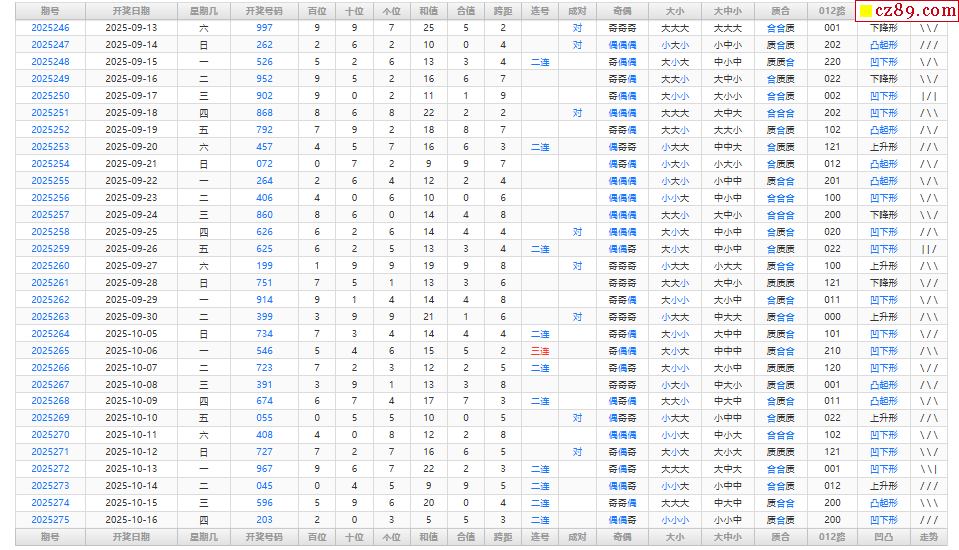
Task: Click the 期号 column header in top row
Action: (x=50, y=9)
